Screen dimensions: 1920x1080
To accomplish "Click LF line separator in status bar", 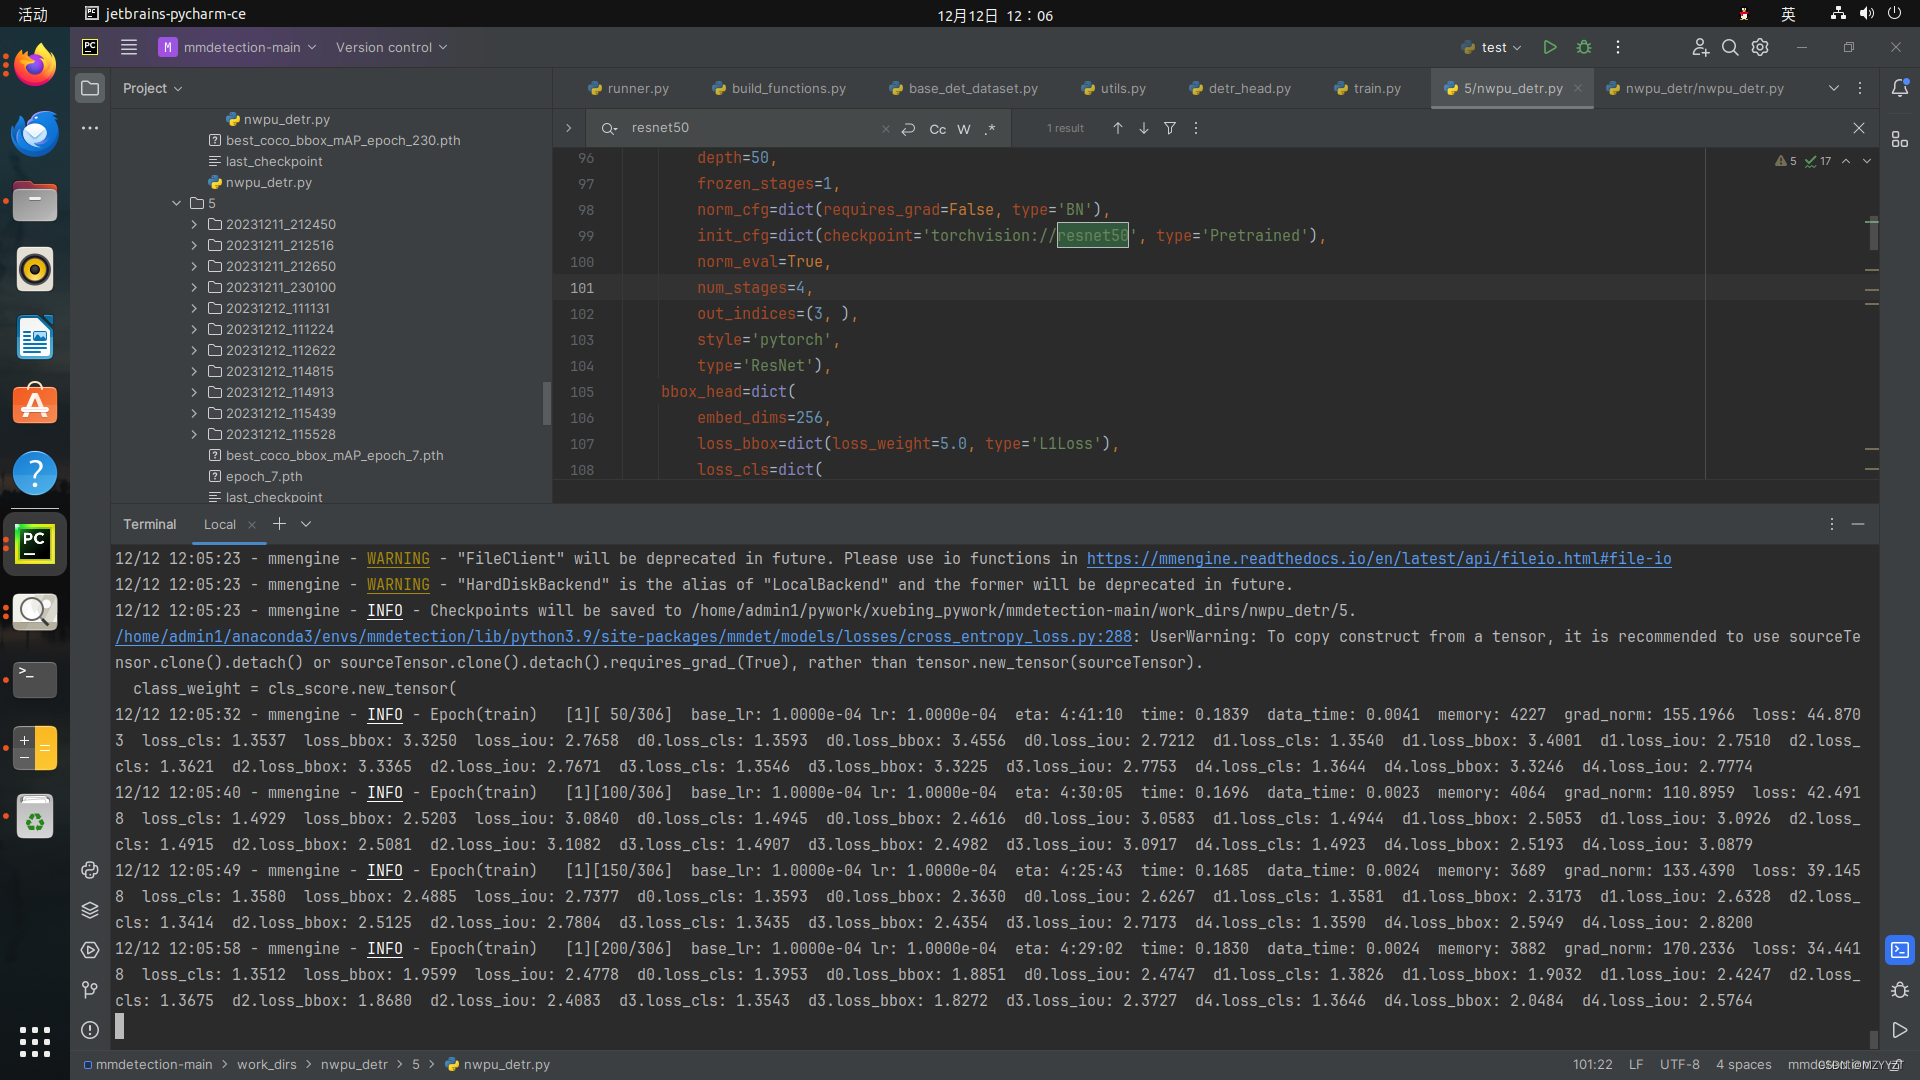I will [1636, 1064].
